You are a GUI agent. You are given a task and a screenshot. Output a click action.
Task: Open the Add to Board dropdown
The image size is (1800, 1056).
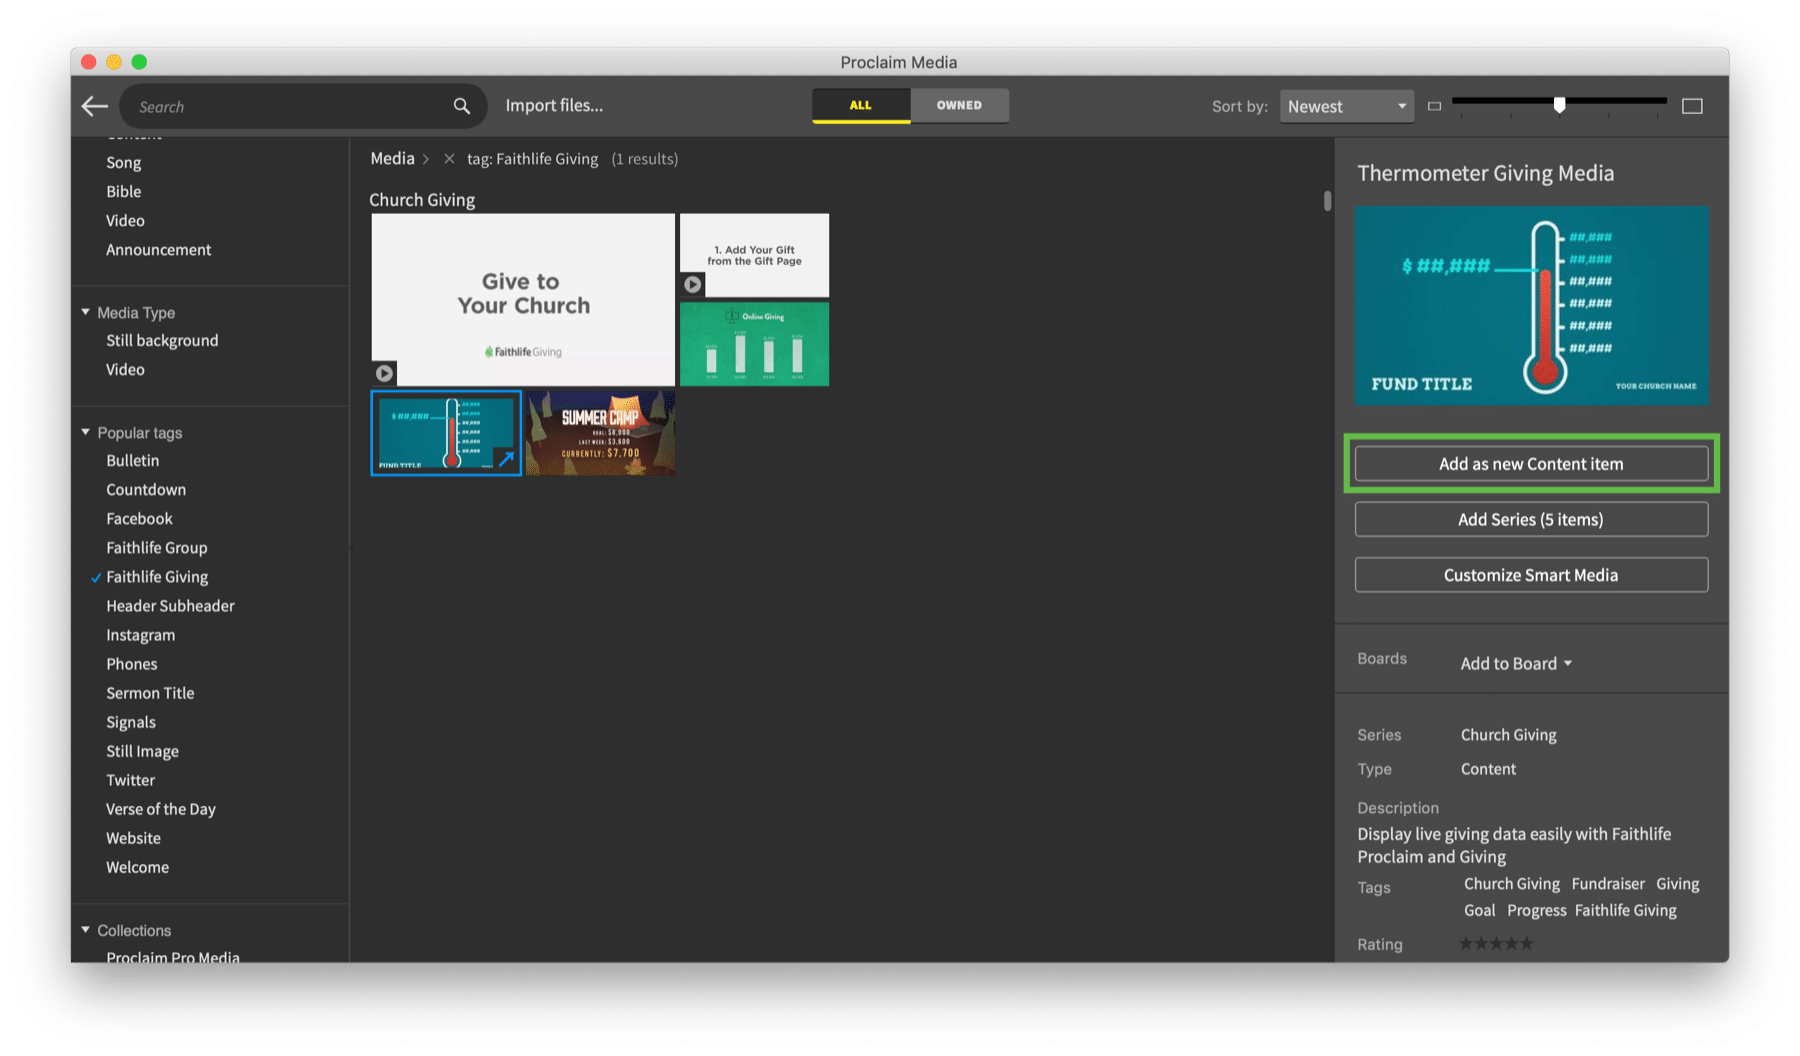click(x=1516, y=663)
